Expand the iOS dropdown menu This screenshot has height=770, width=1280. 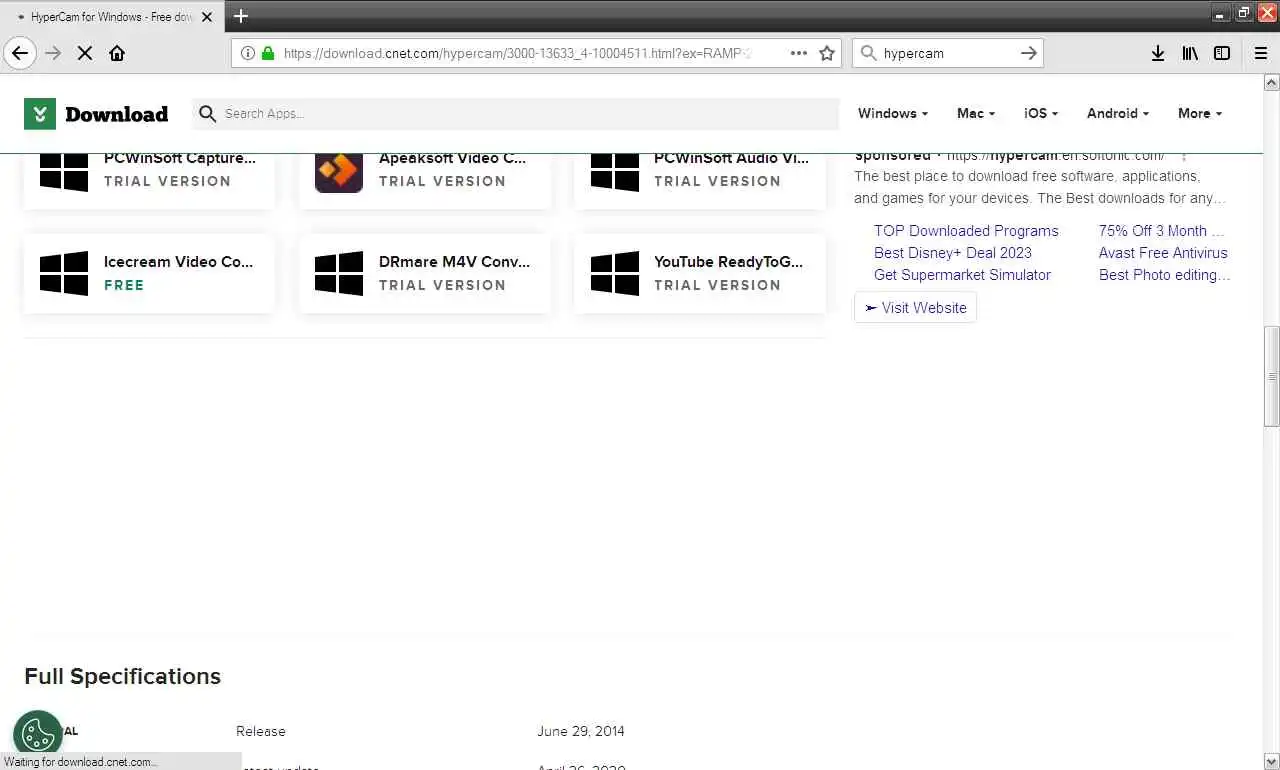coord(1041,114)
